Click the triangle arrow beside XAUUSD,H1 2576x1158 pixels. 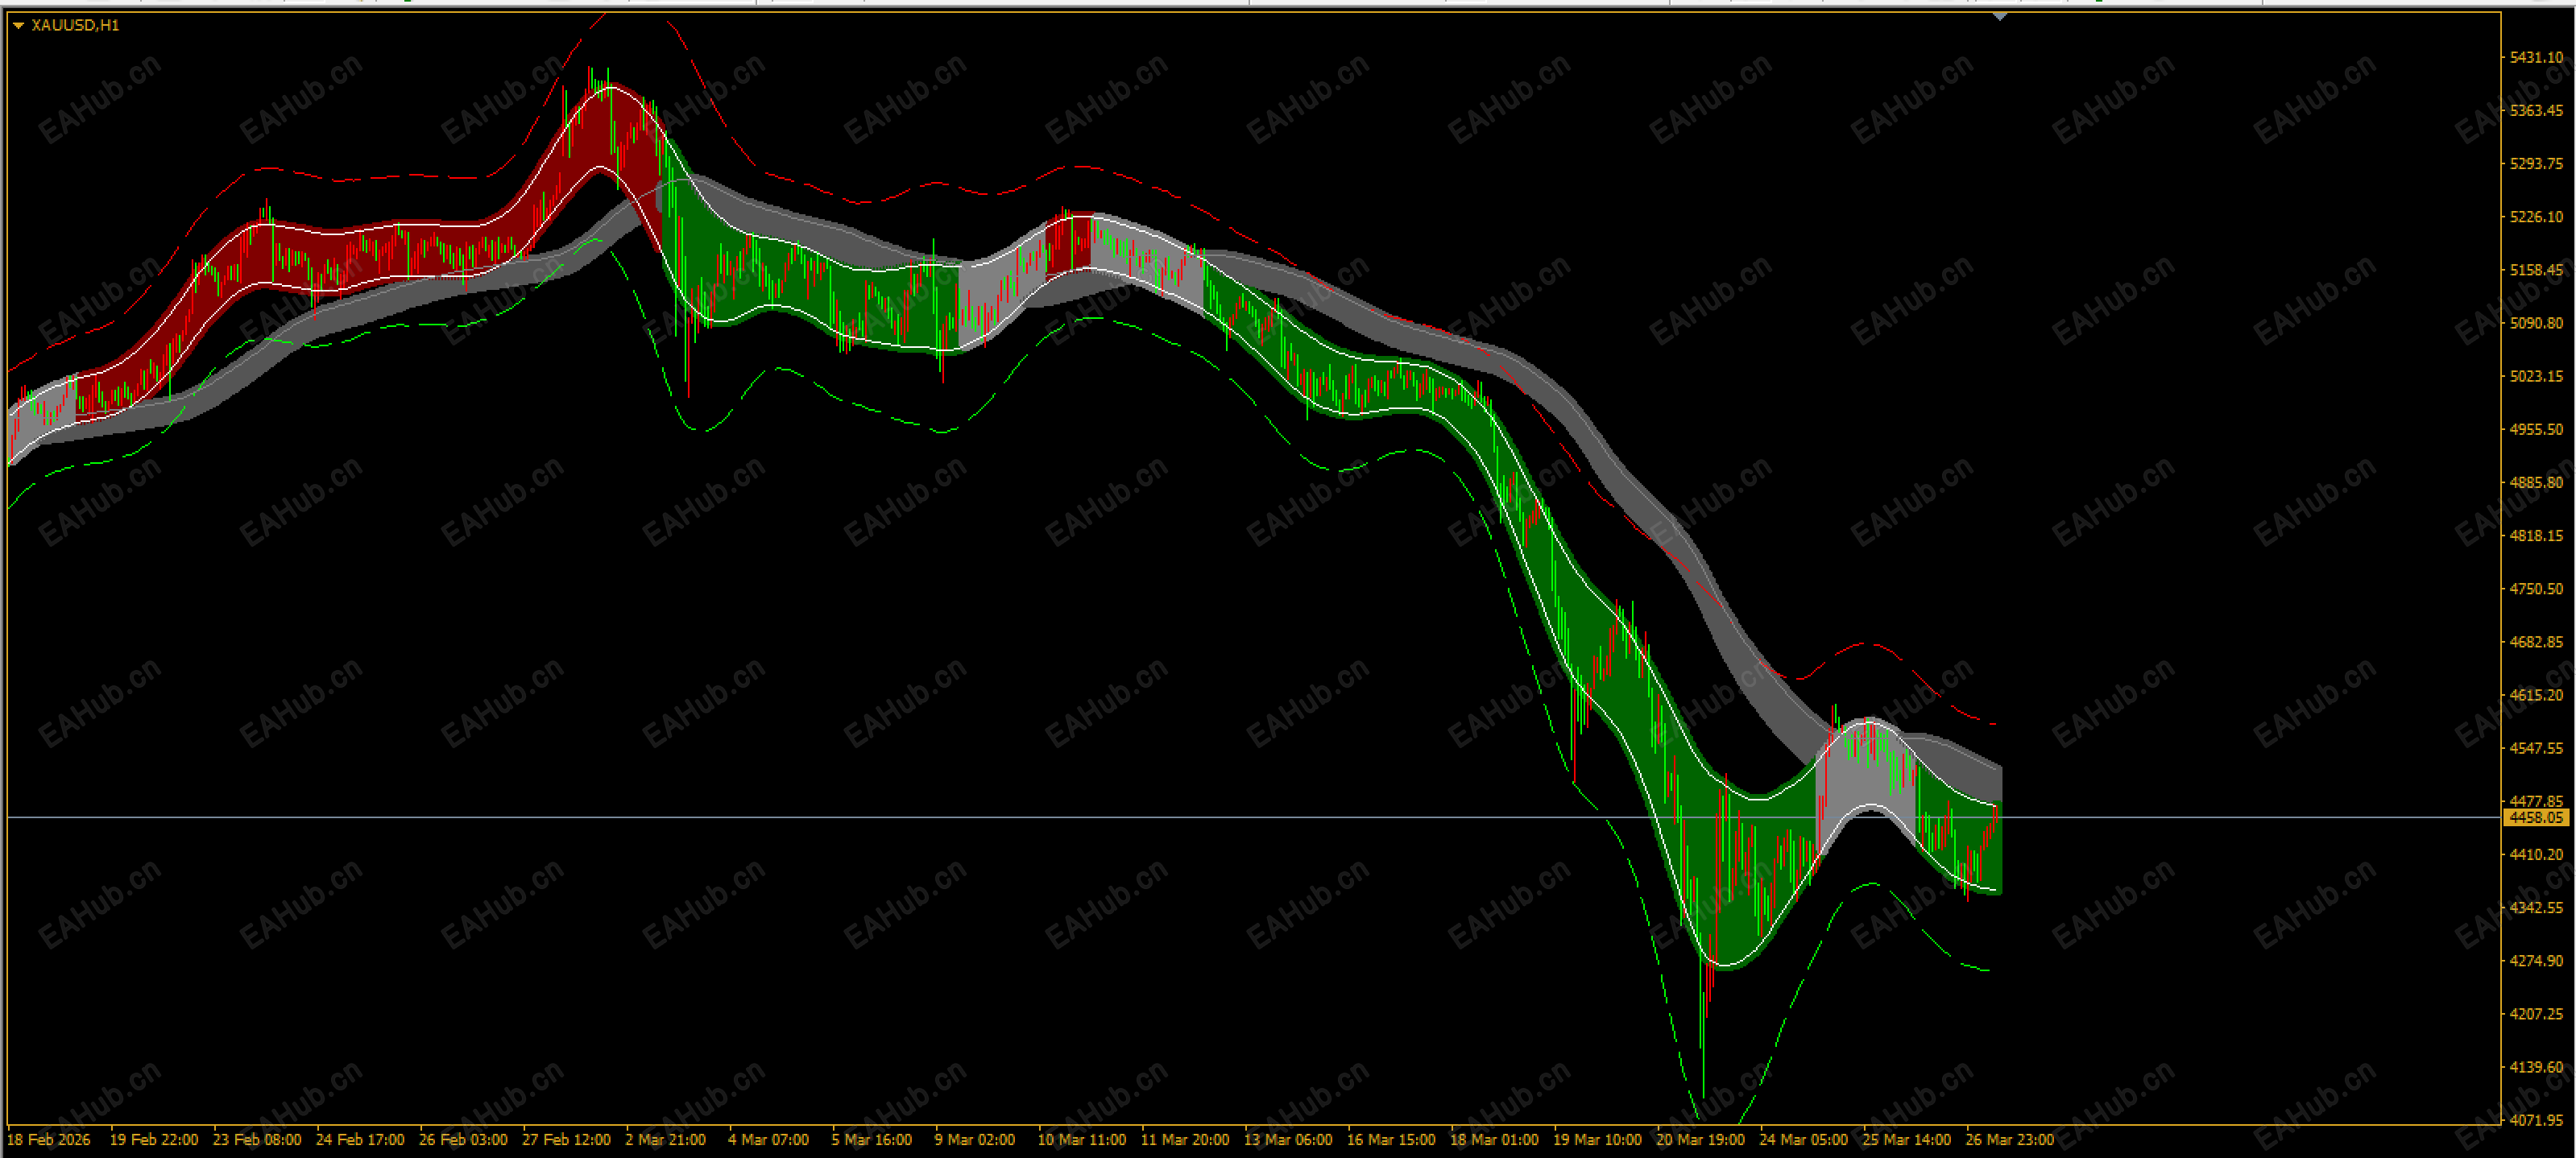[x=18, y=26]
